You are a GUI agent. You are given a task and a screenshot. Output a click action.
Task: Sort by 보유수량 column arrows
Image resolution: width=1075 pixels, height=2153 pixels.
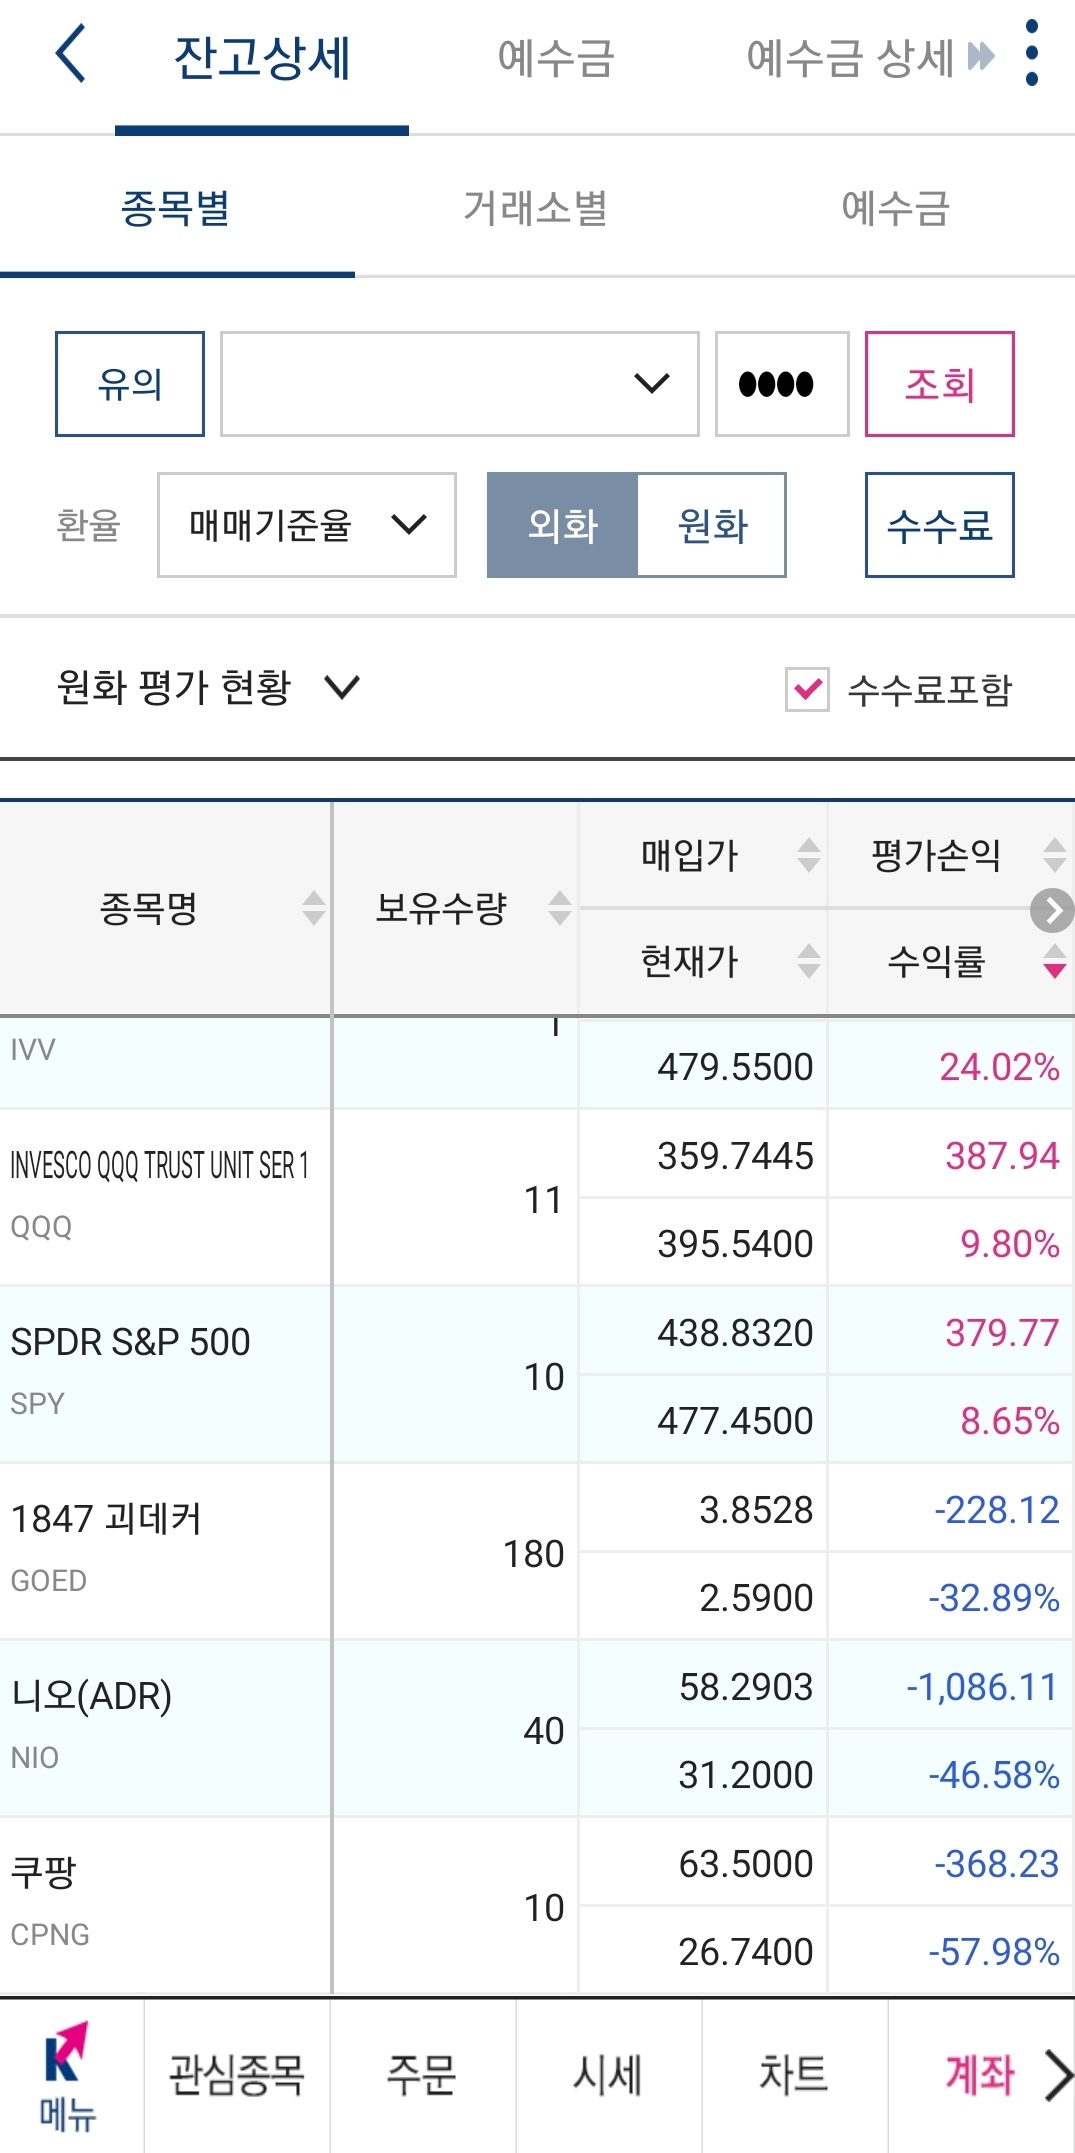560,908
